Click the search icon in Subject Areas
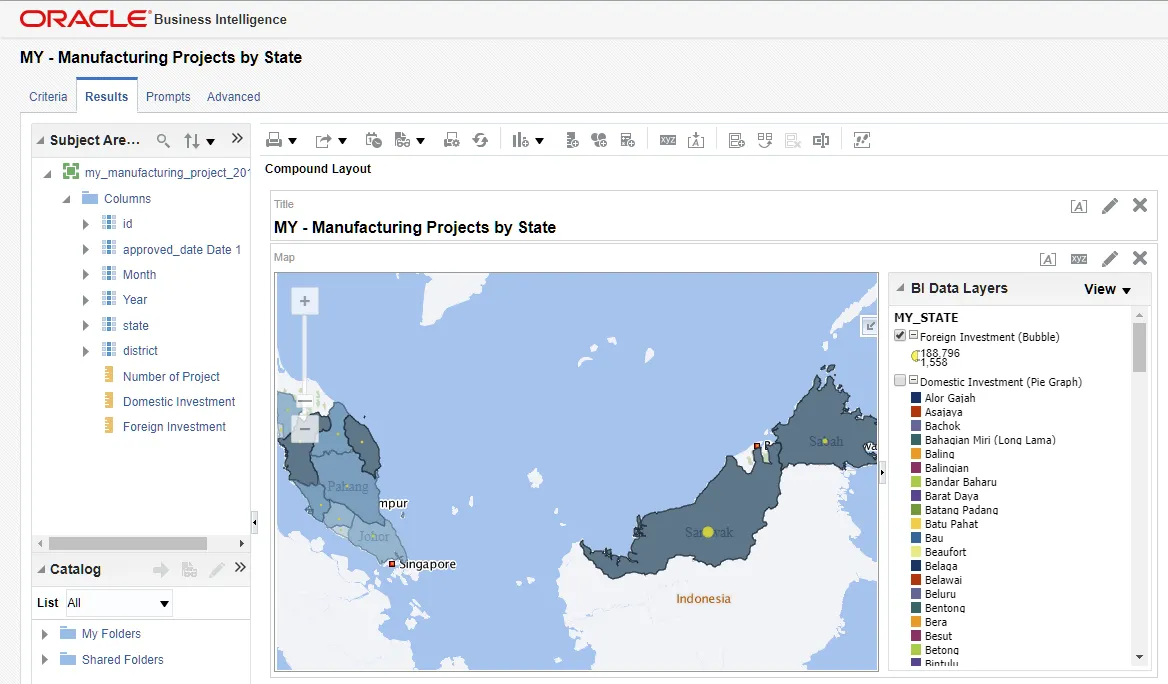The image size is (1168, 684). point(164,141)
